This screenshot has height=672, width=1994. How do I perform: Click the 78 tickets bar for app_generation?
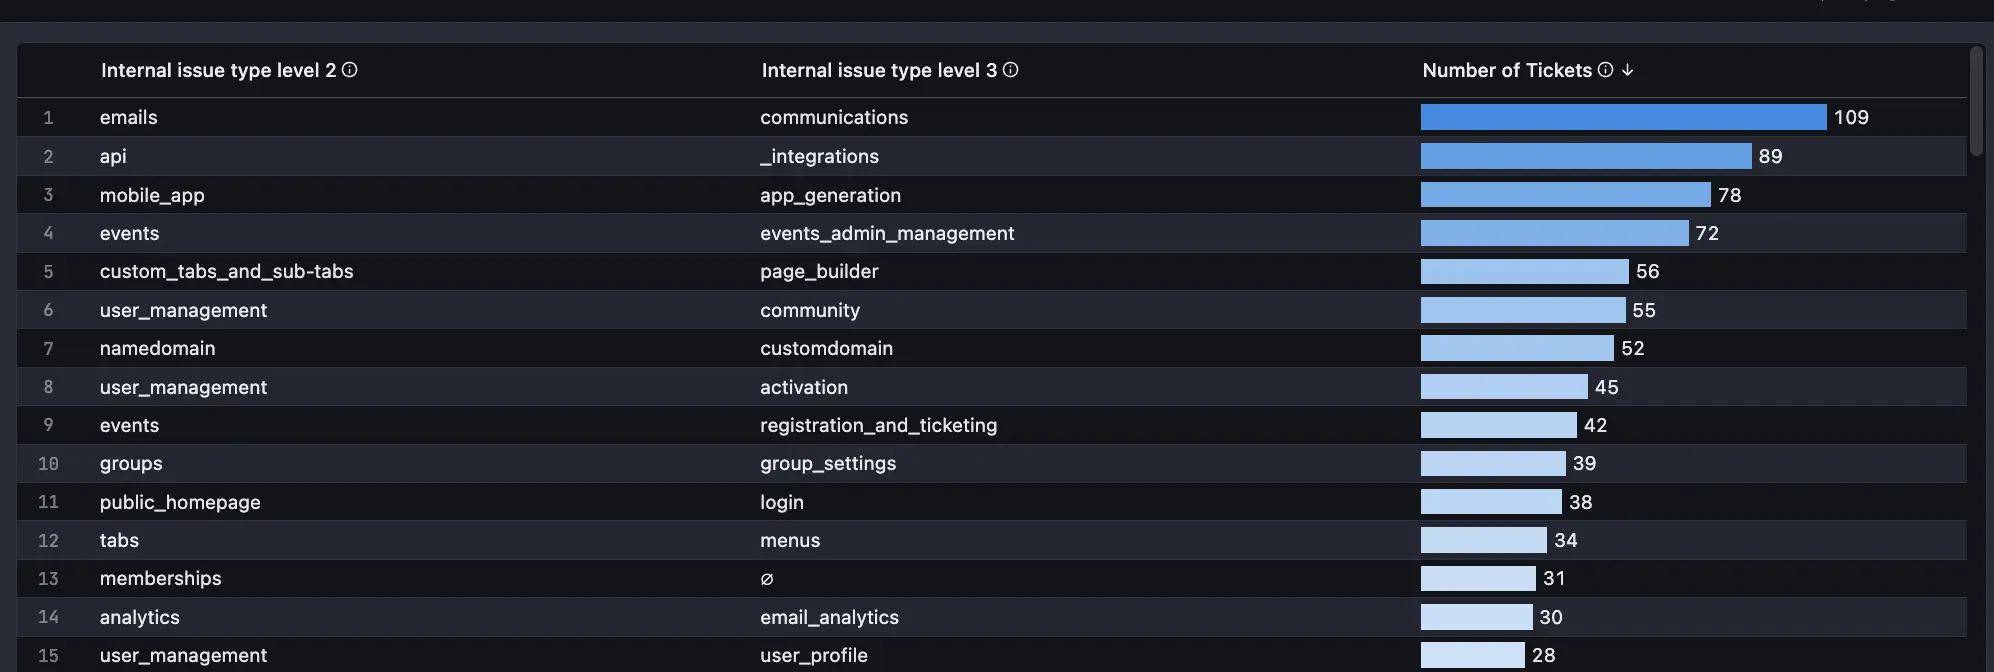[x=1565, y=195]
